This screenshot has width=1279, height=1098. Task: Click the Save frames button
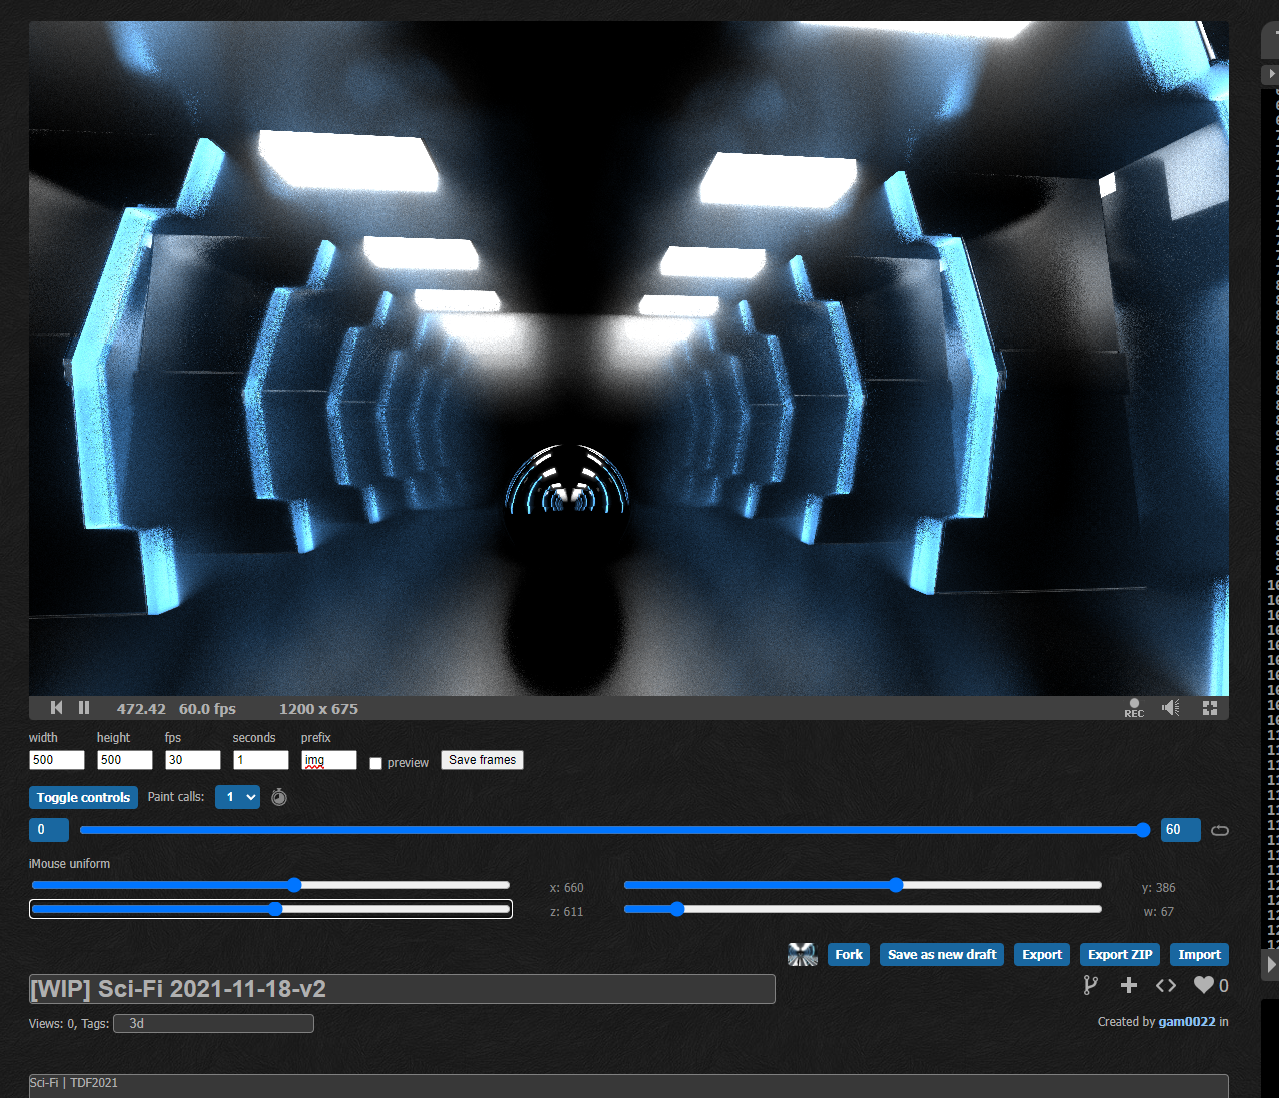(x=482, y=760)
